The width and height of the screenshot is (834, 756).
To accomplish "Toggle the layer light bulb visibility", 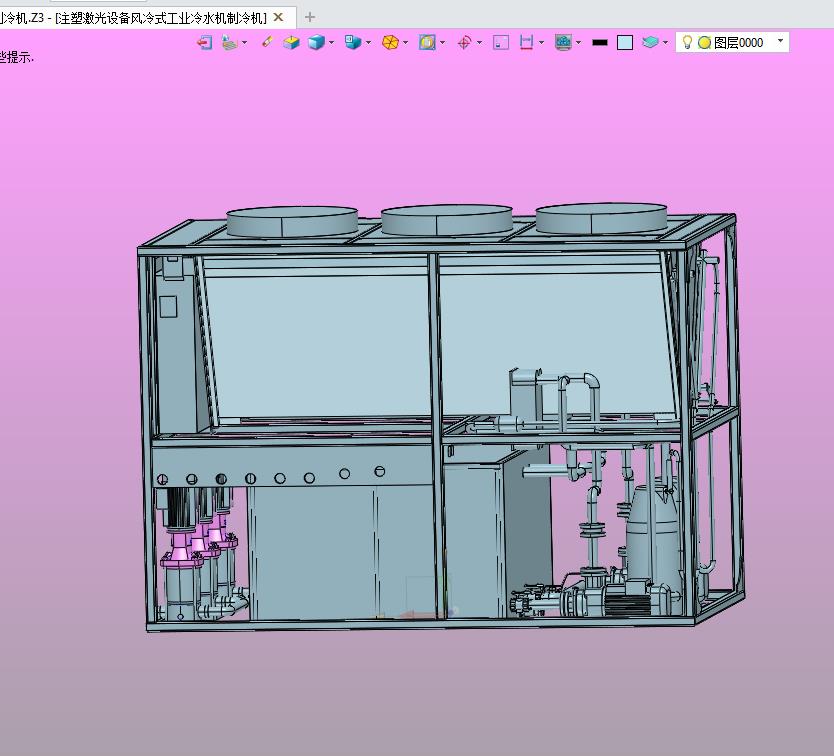I will click(687, 43).
